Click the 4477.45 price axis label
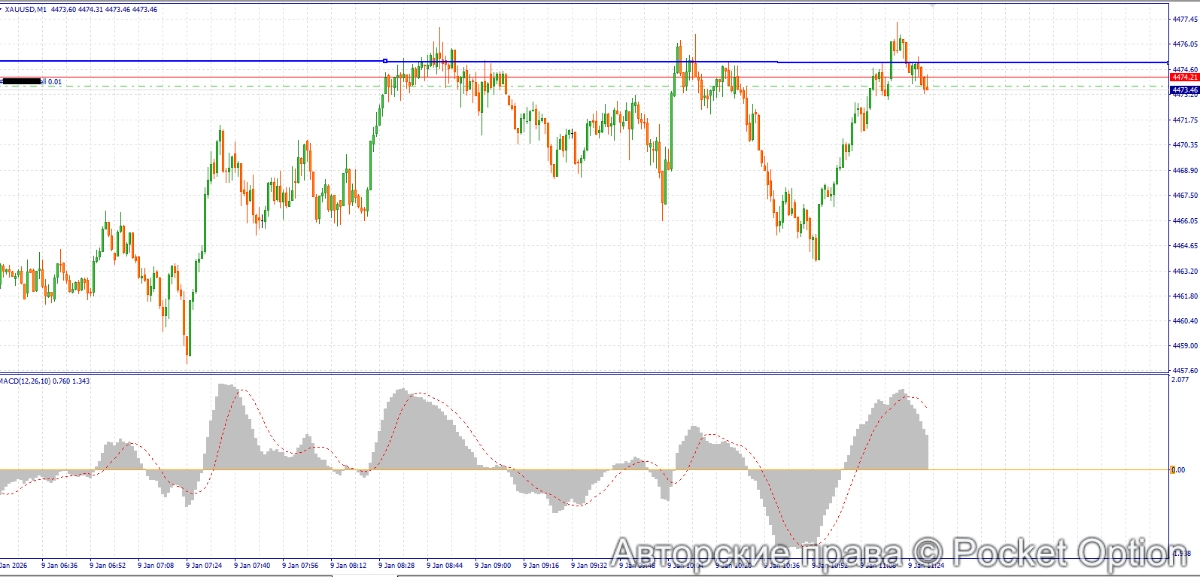Viewport: 1200px width, 577px height. pos(1184,19)
